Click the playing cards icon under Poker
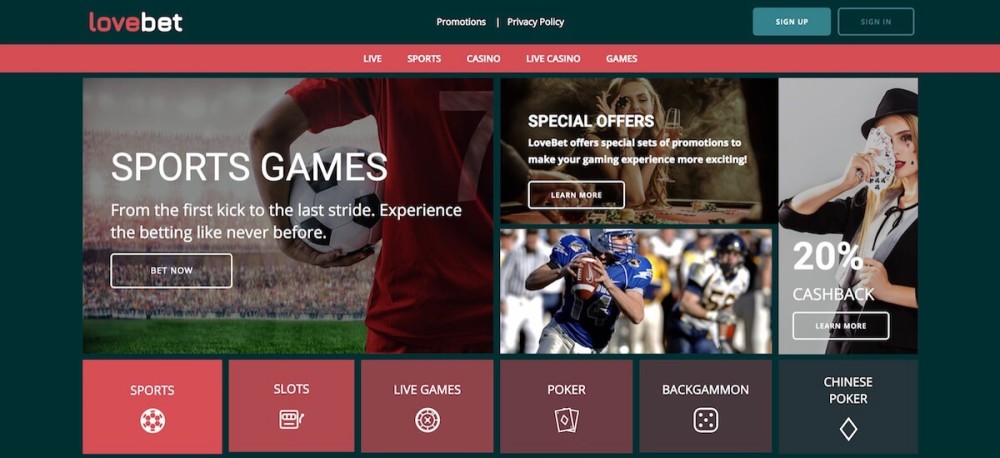 (566, 420)
